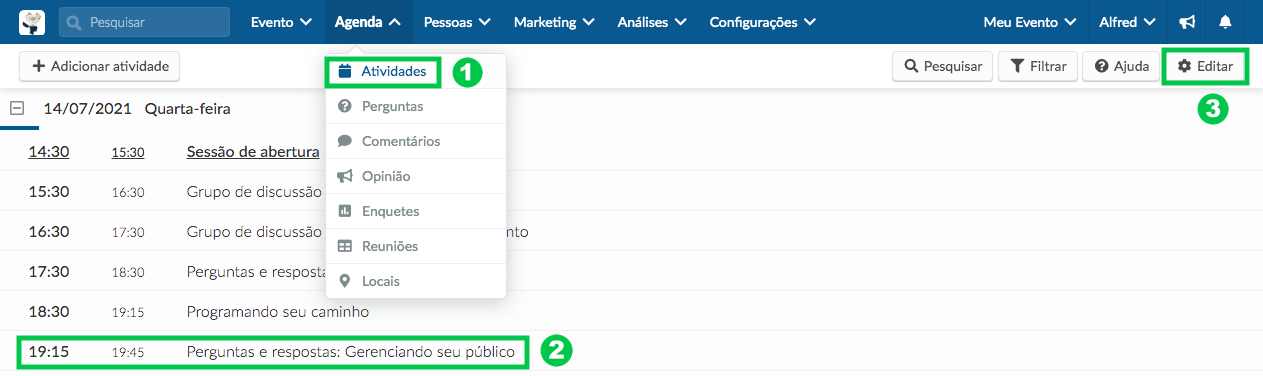
Task: Select Opinião menu item
Action: coord(416,176)
